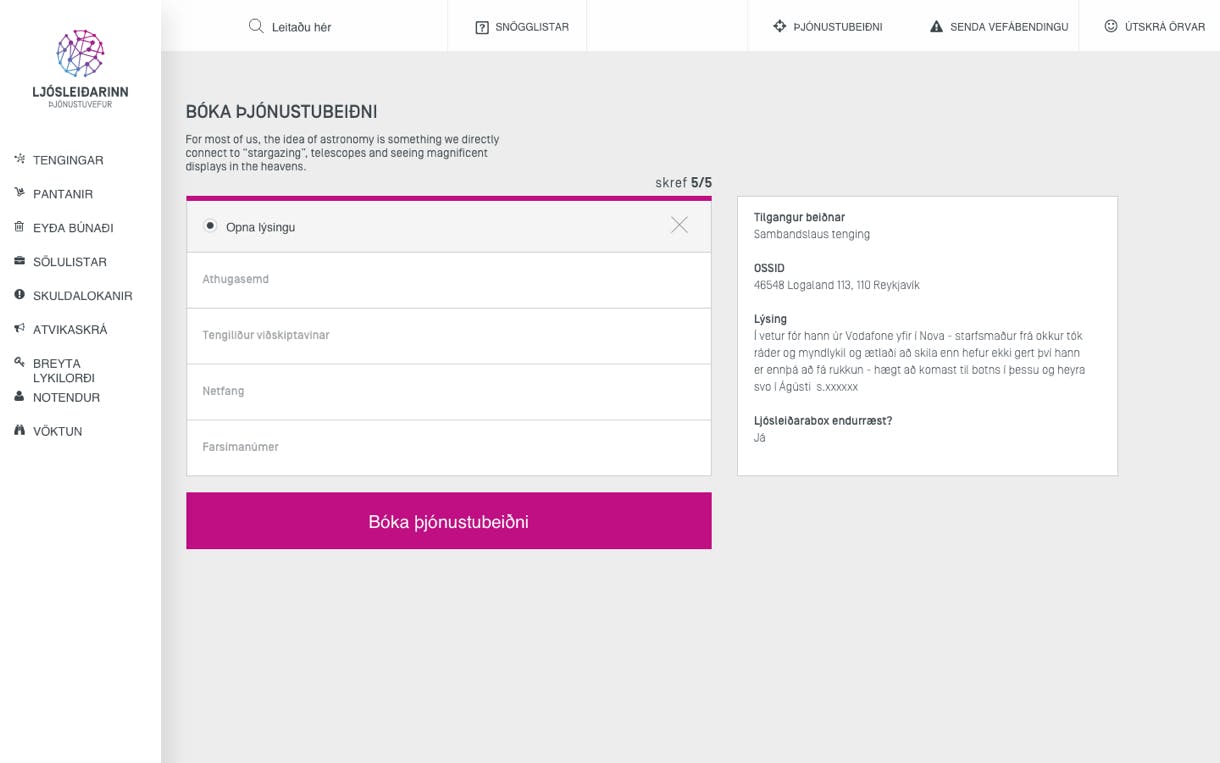Open Eyða búnaði in the sidebar
This screenshot has width=1220, height=763.
point(73,228)
